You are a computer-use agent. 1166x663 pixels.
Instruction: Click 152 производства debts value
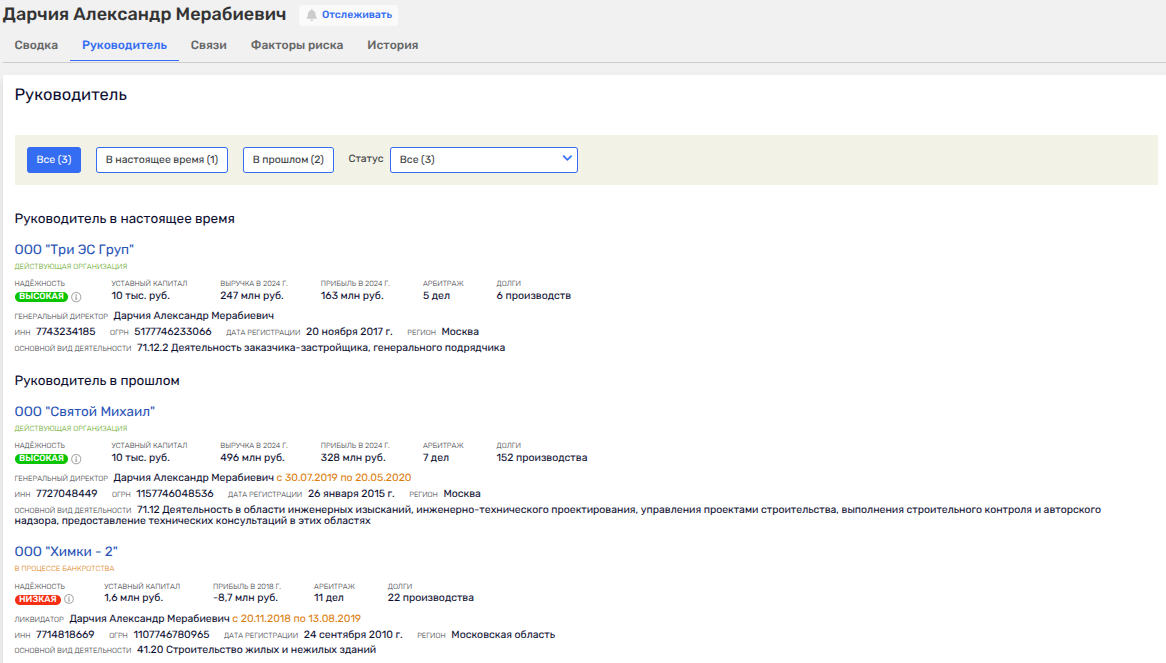(541, 458)
